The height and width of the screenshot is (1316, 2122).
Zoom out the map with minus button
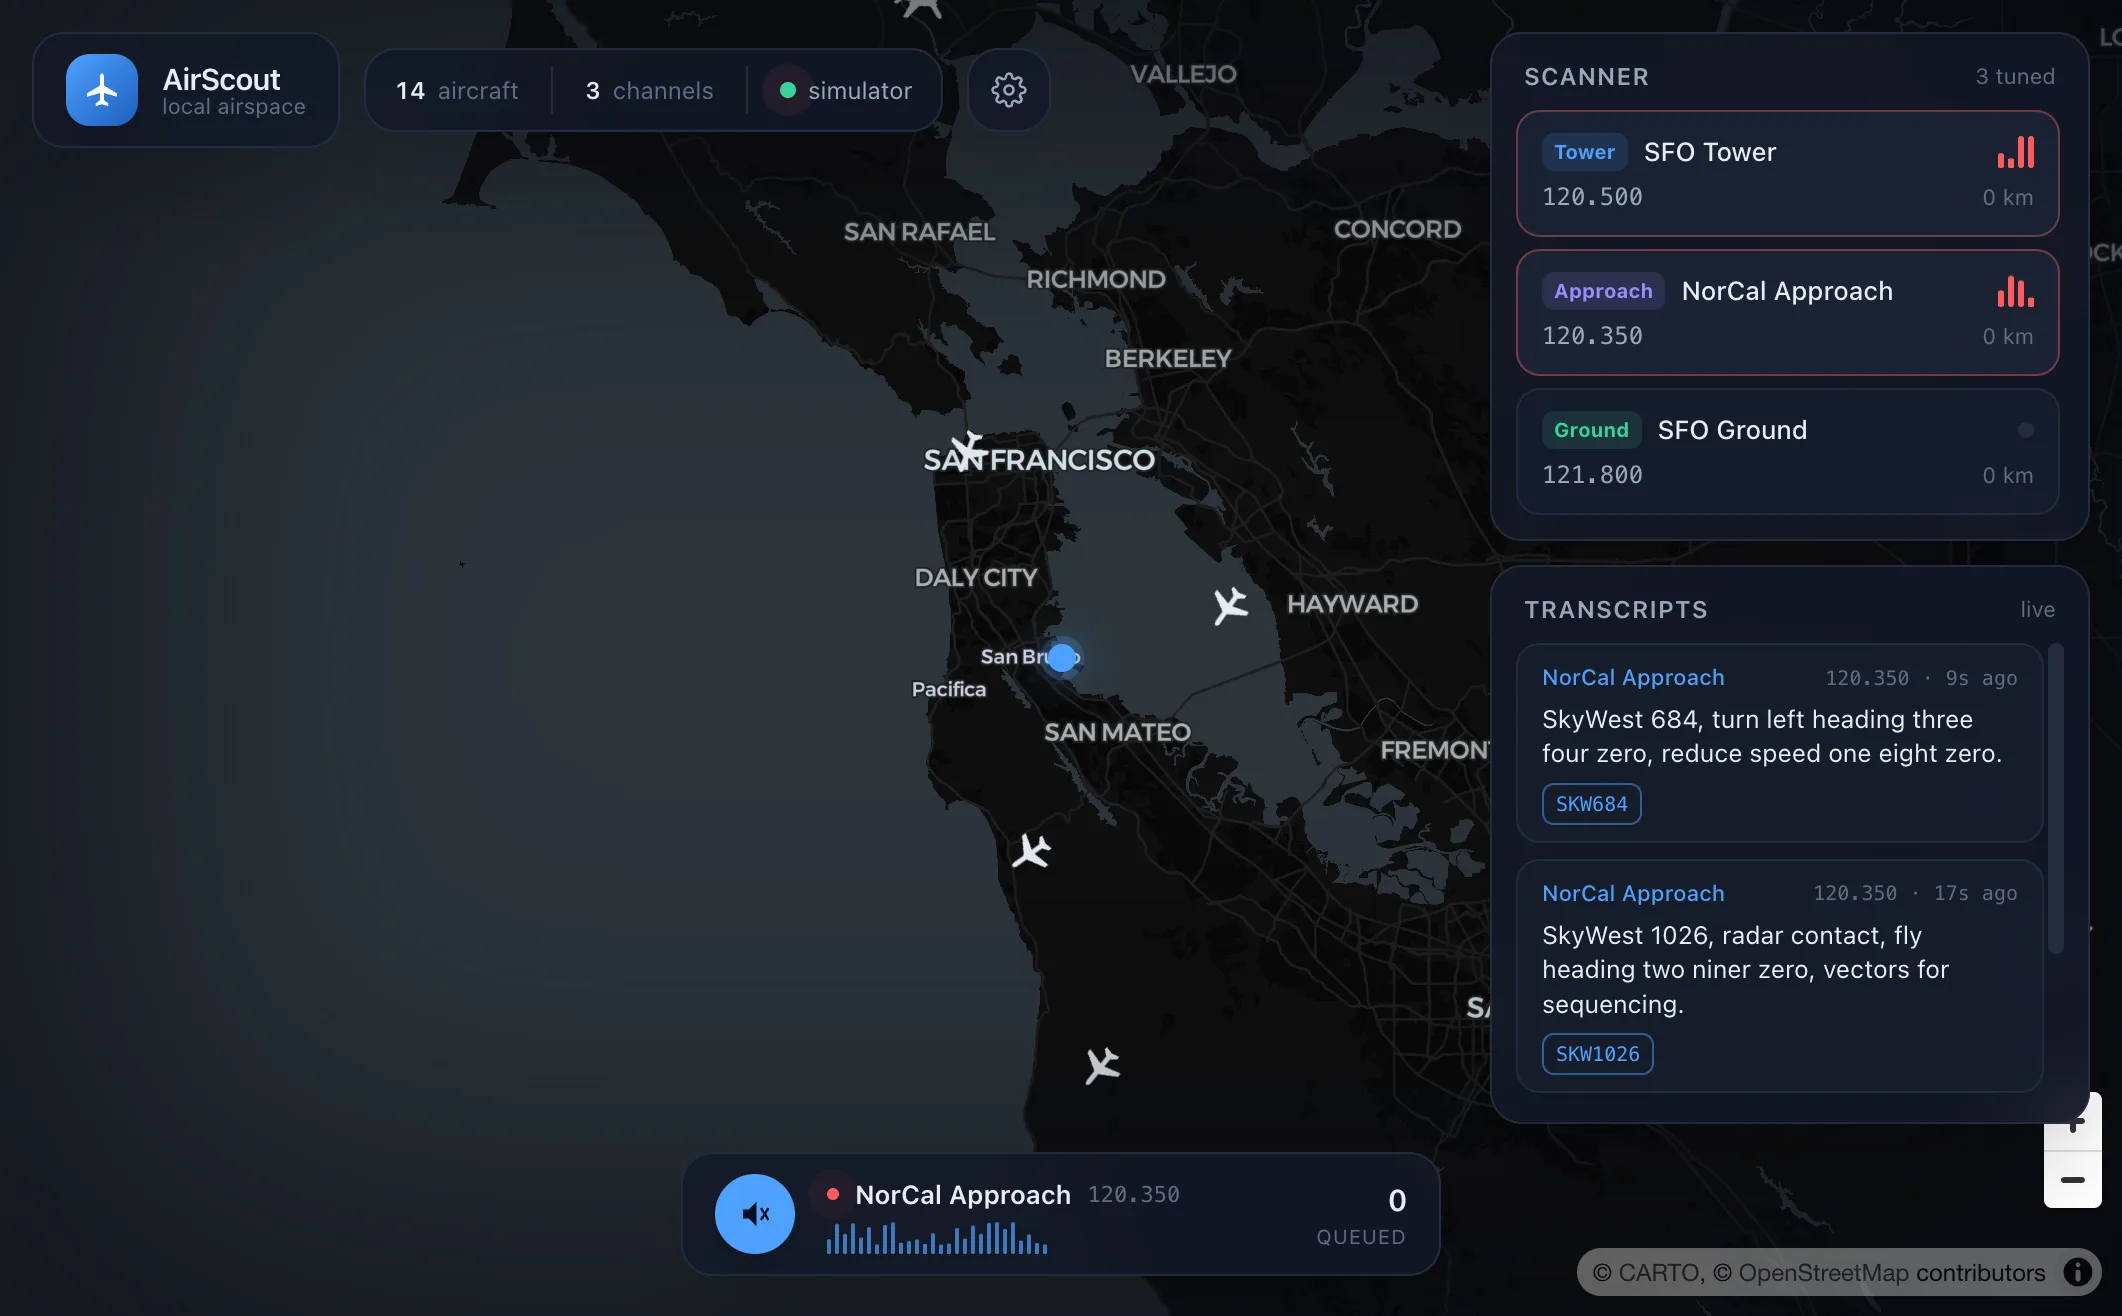pyautogui.click(x=2073, y=1180)
